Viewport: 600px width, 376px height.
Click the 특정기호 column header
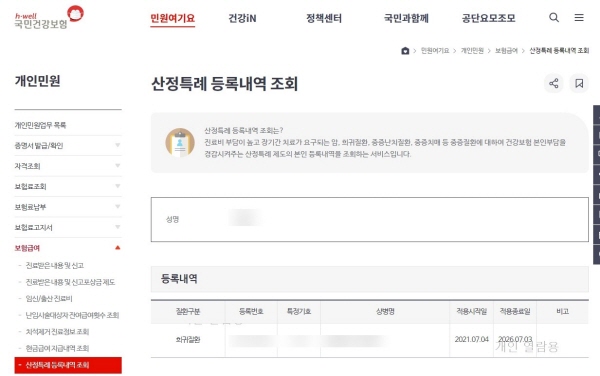coord(299,311)
